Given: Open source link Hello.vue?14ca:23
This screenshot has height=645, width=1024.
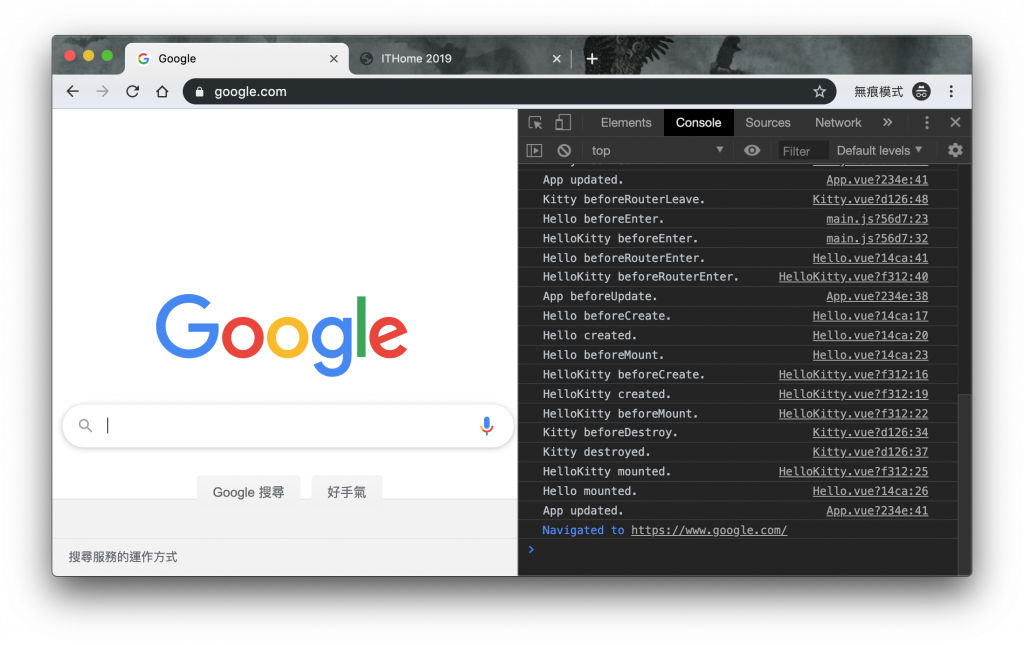Looking at the screenshot, I should (870, 355).
